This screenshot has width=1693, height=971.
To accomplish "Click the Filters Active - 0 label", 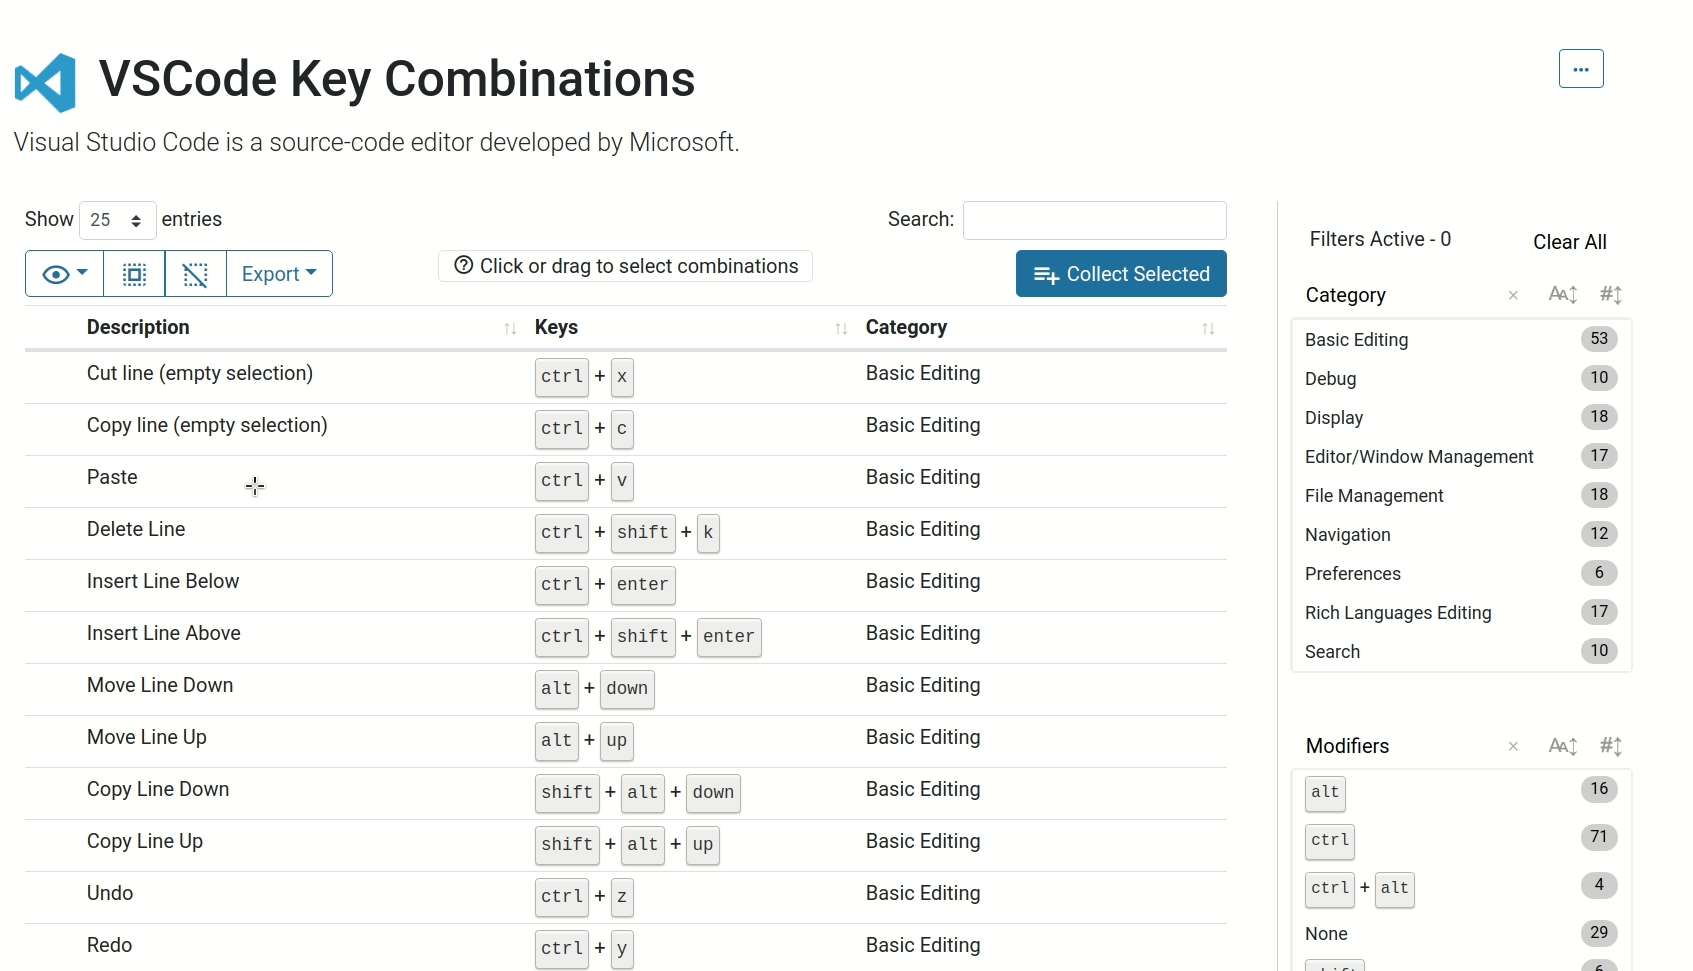I will click(x=1380, y=239).
